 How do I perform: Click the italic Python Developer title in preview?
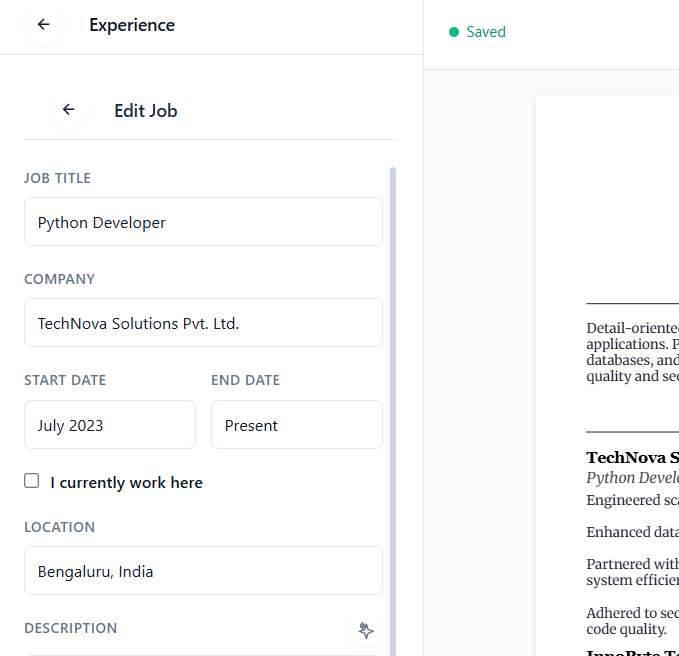632,478
